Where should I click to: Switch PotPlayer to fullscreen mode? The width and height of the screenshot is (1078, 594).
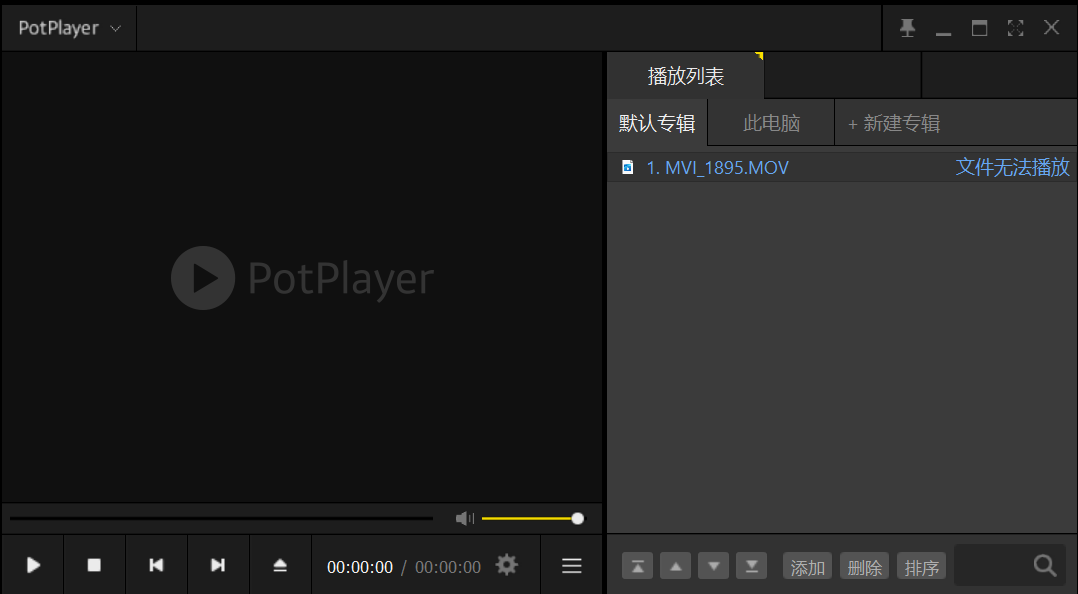coord(1015,28)
